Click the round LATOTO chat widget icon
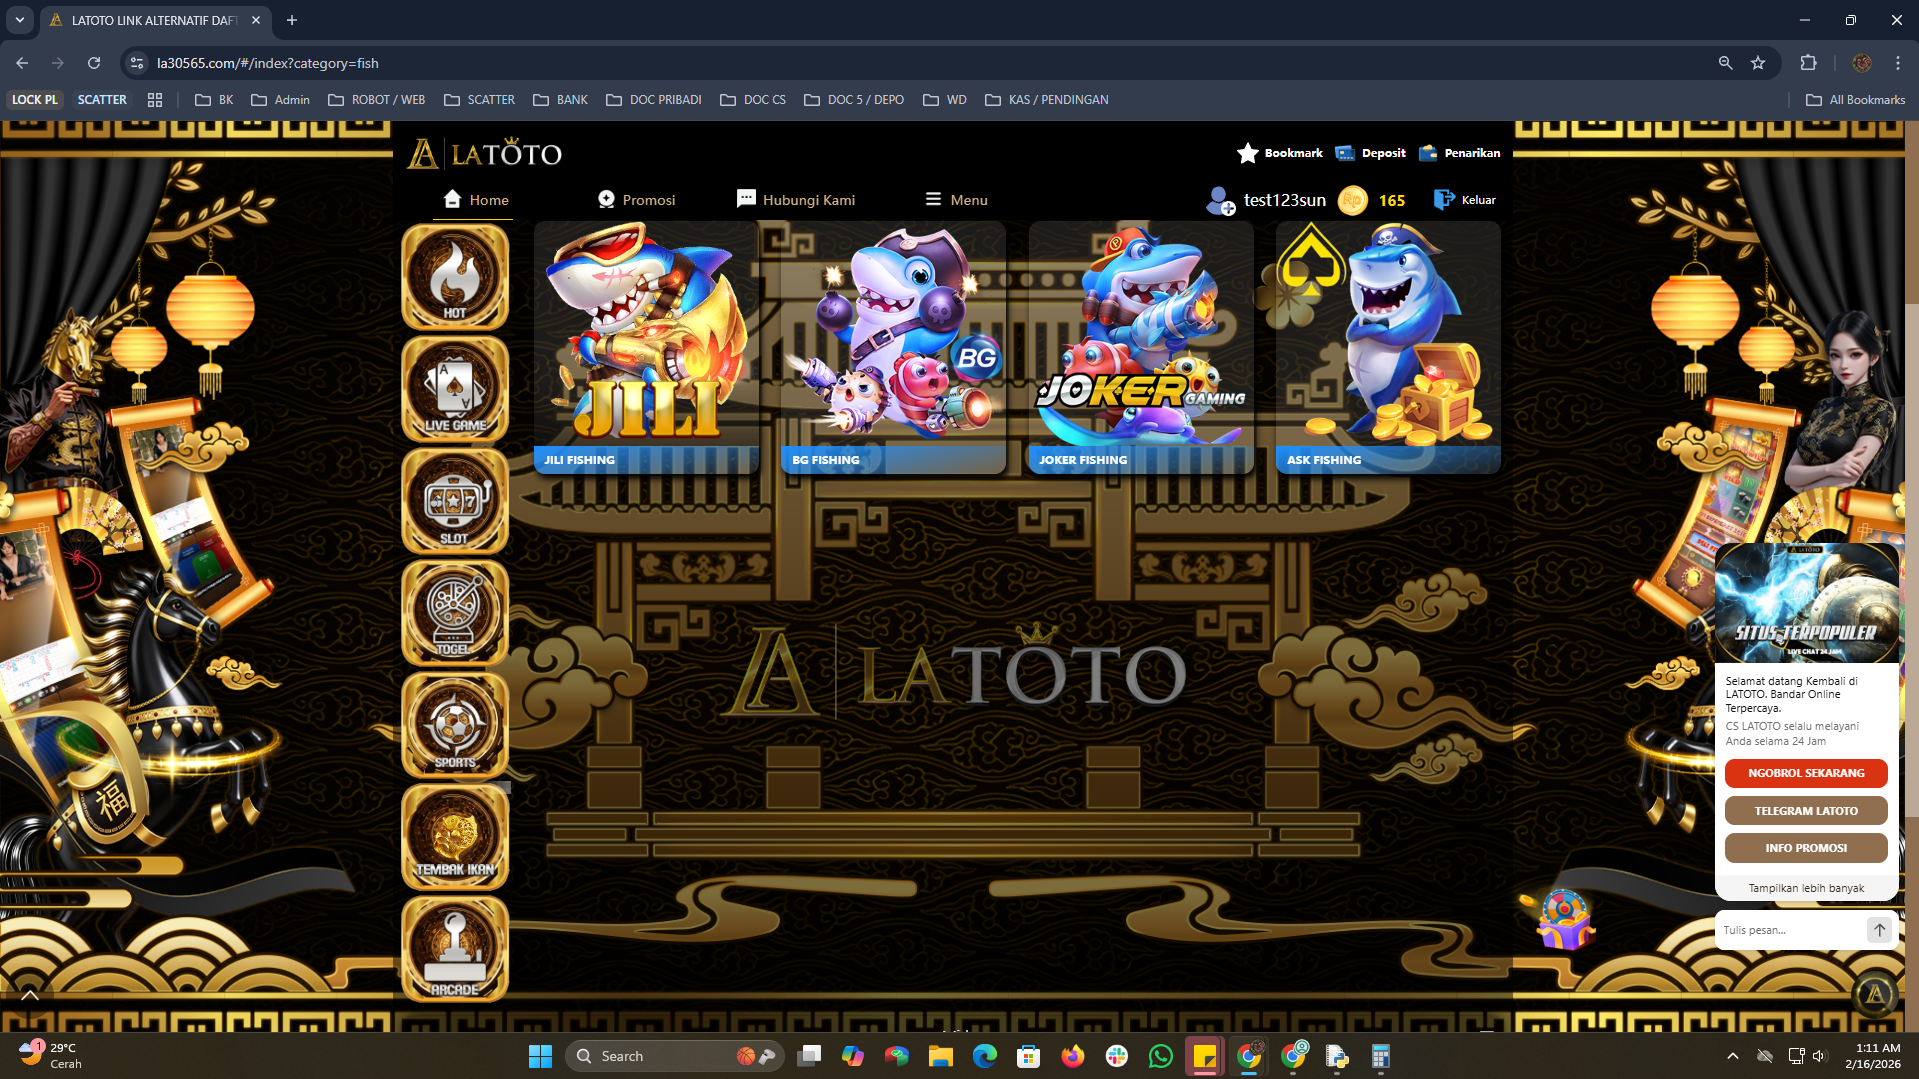The width and height of the screenshot is (1919, 1079). 1875,994
